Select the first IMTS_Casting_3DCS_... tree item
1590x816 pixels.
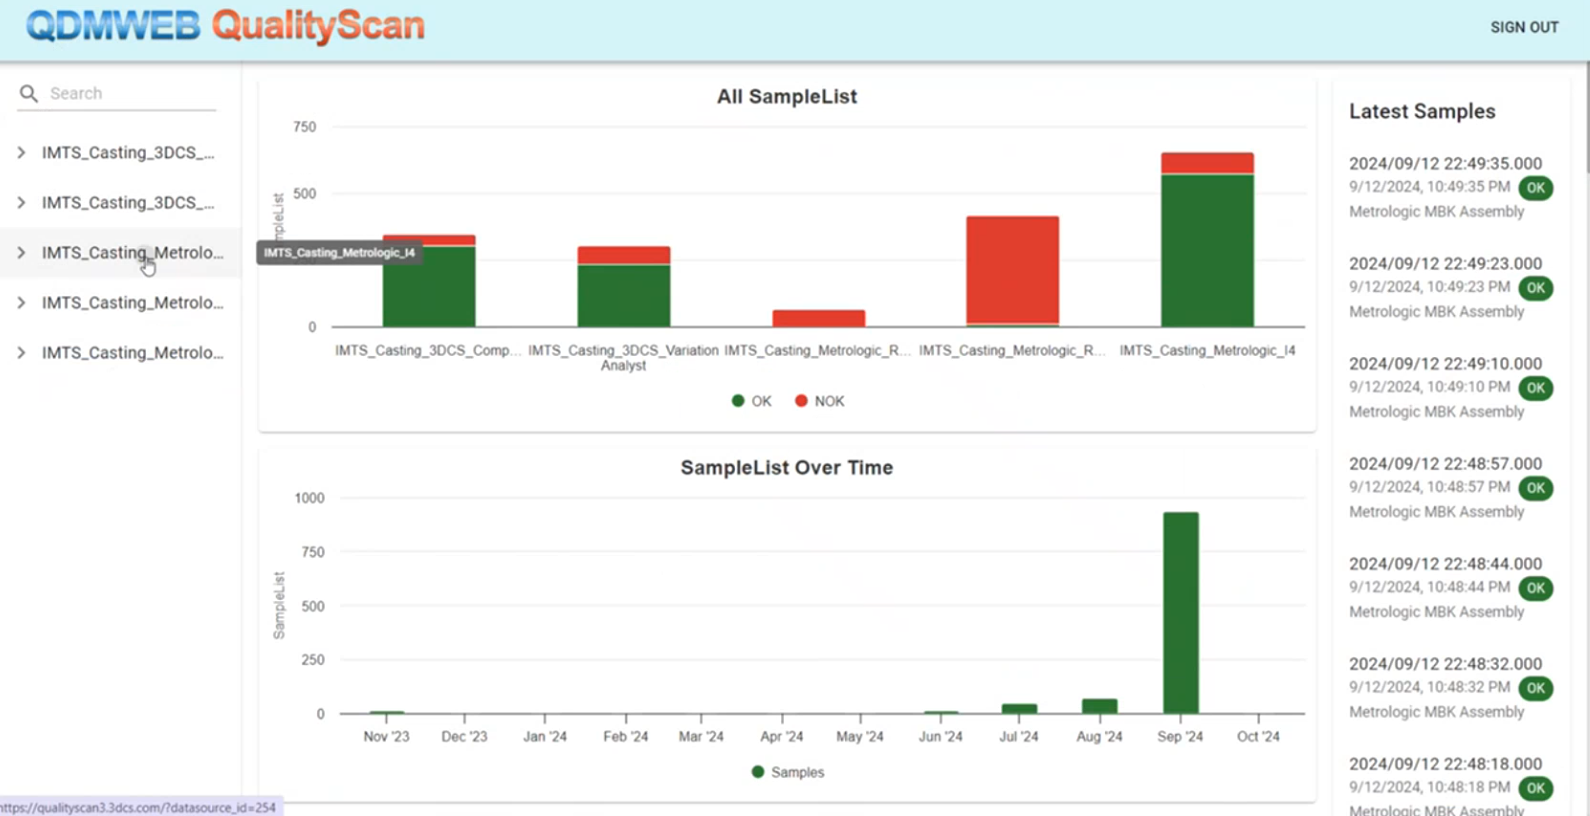coord(128,153)
